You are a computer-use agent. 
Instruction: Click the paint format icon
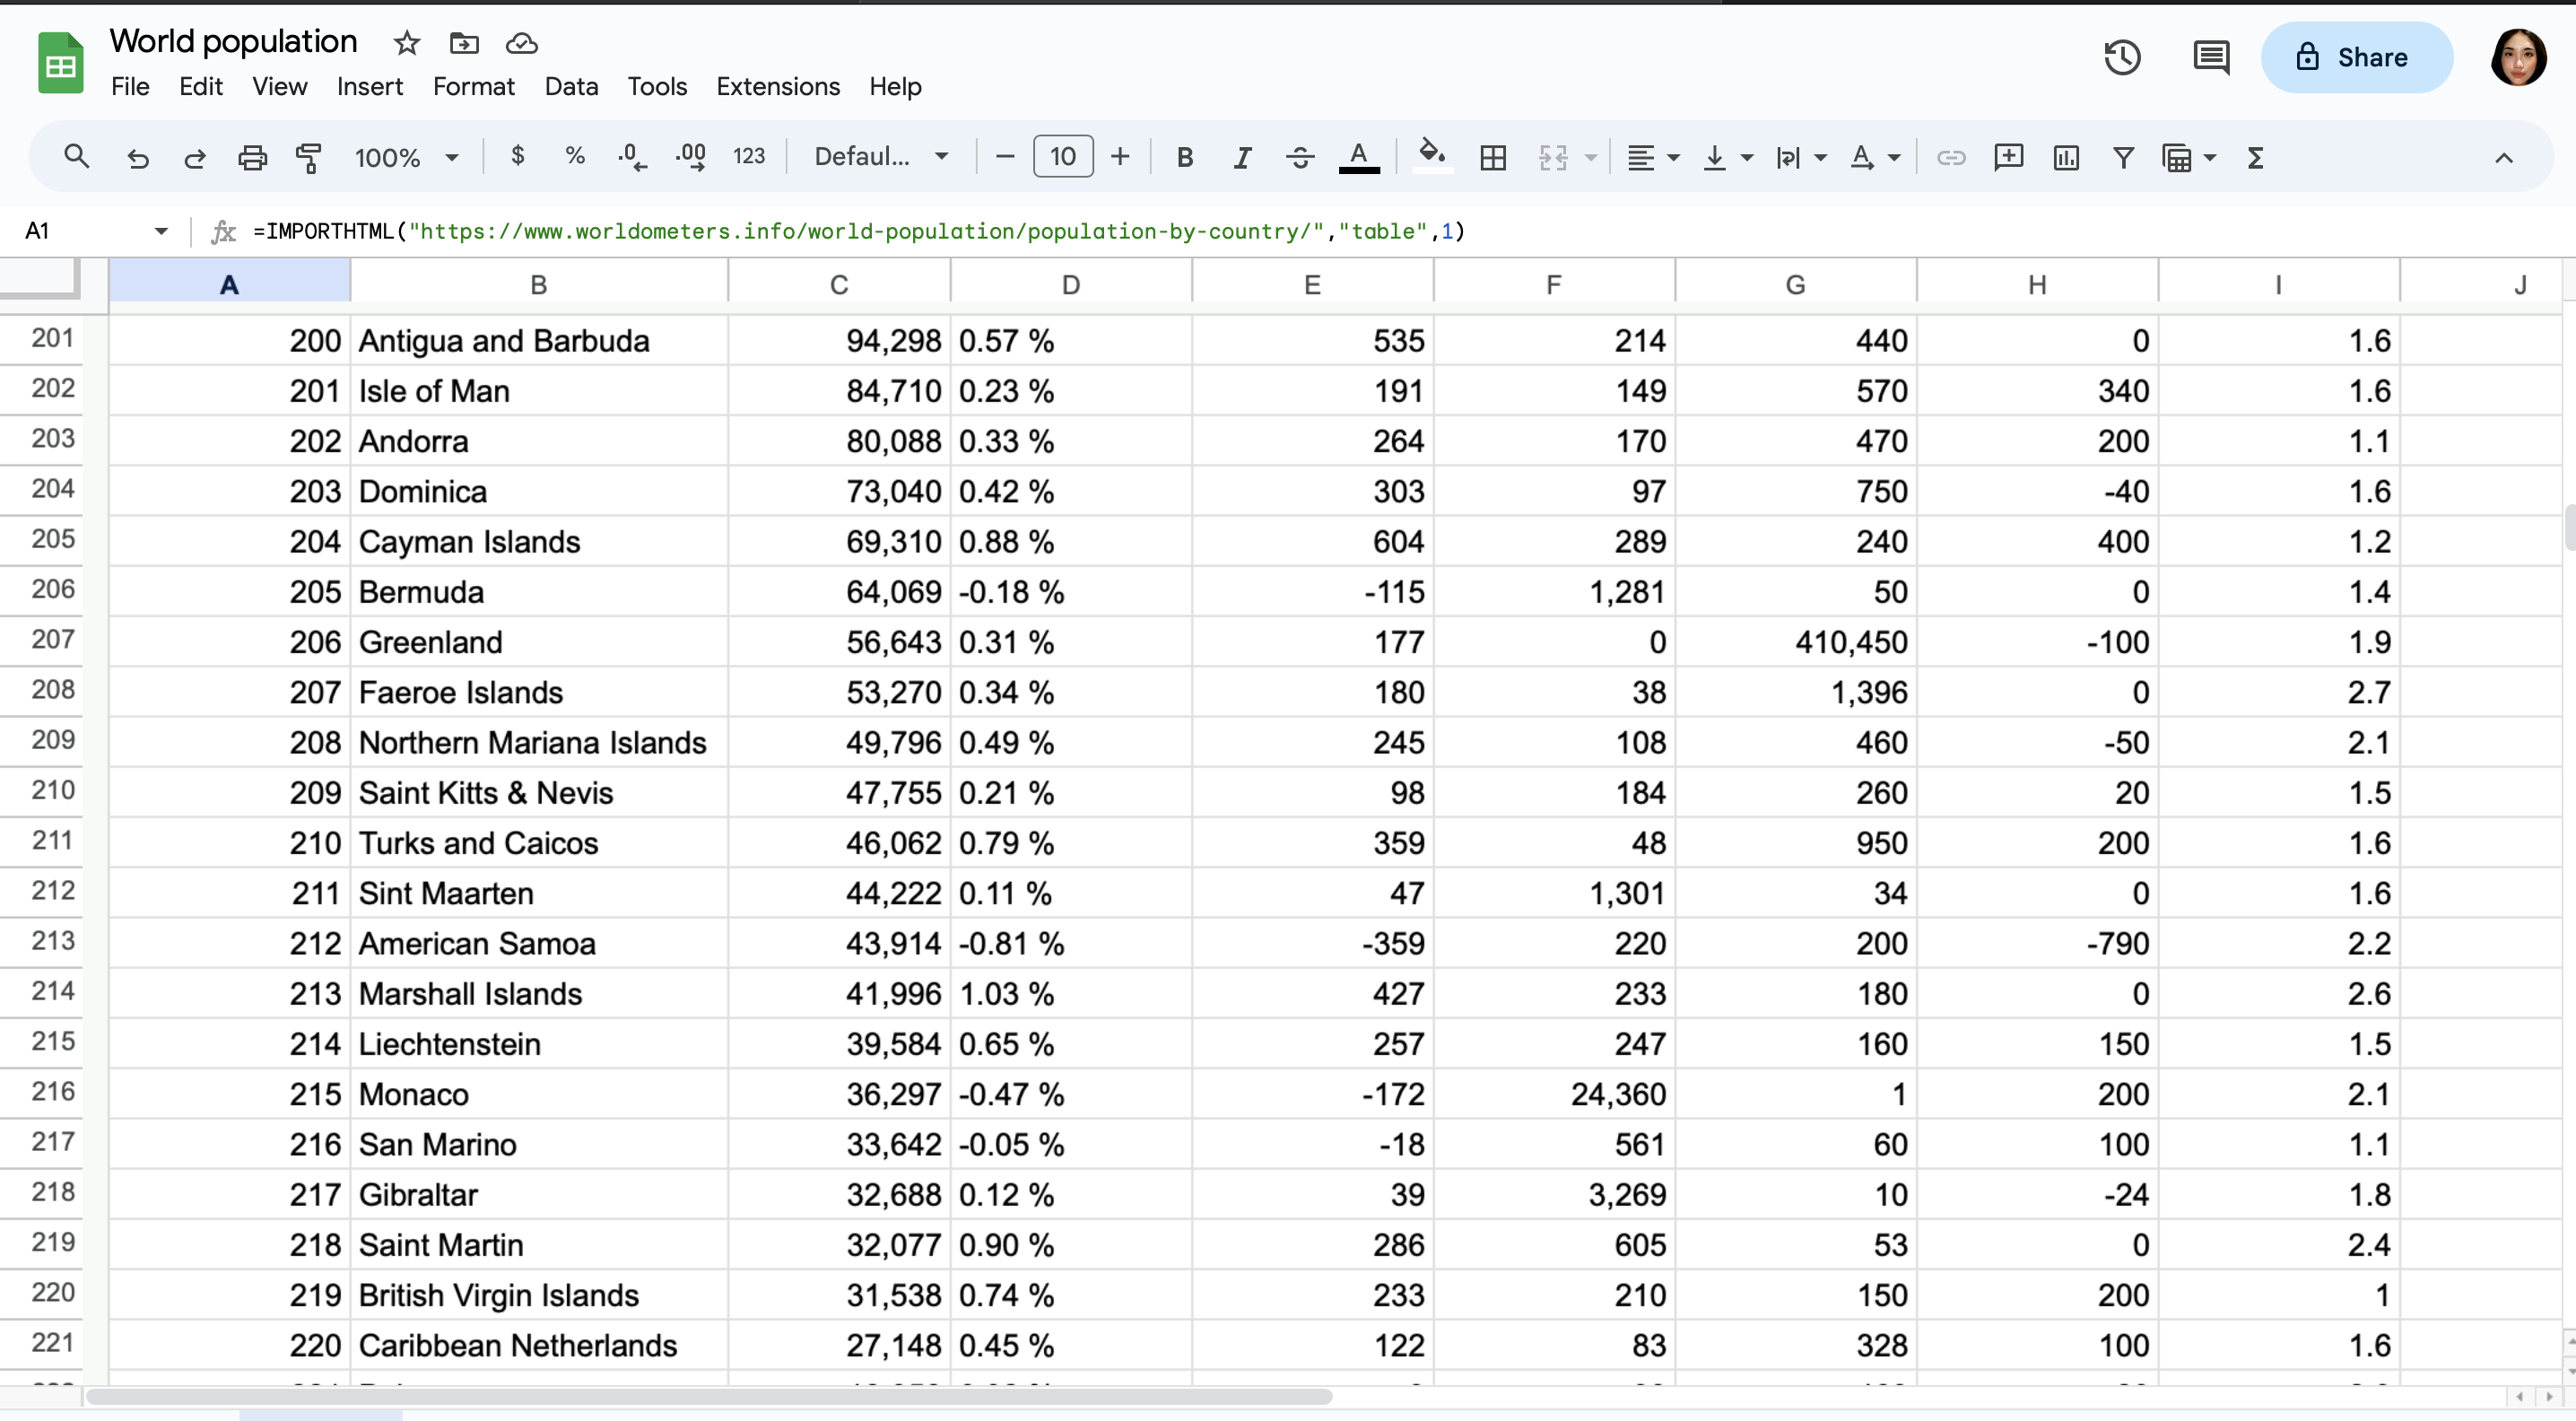pos(308,157)
